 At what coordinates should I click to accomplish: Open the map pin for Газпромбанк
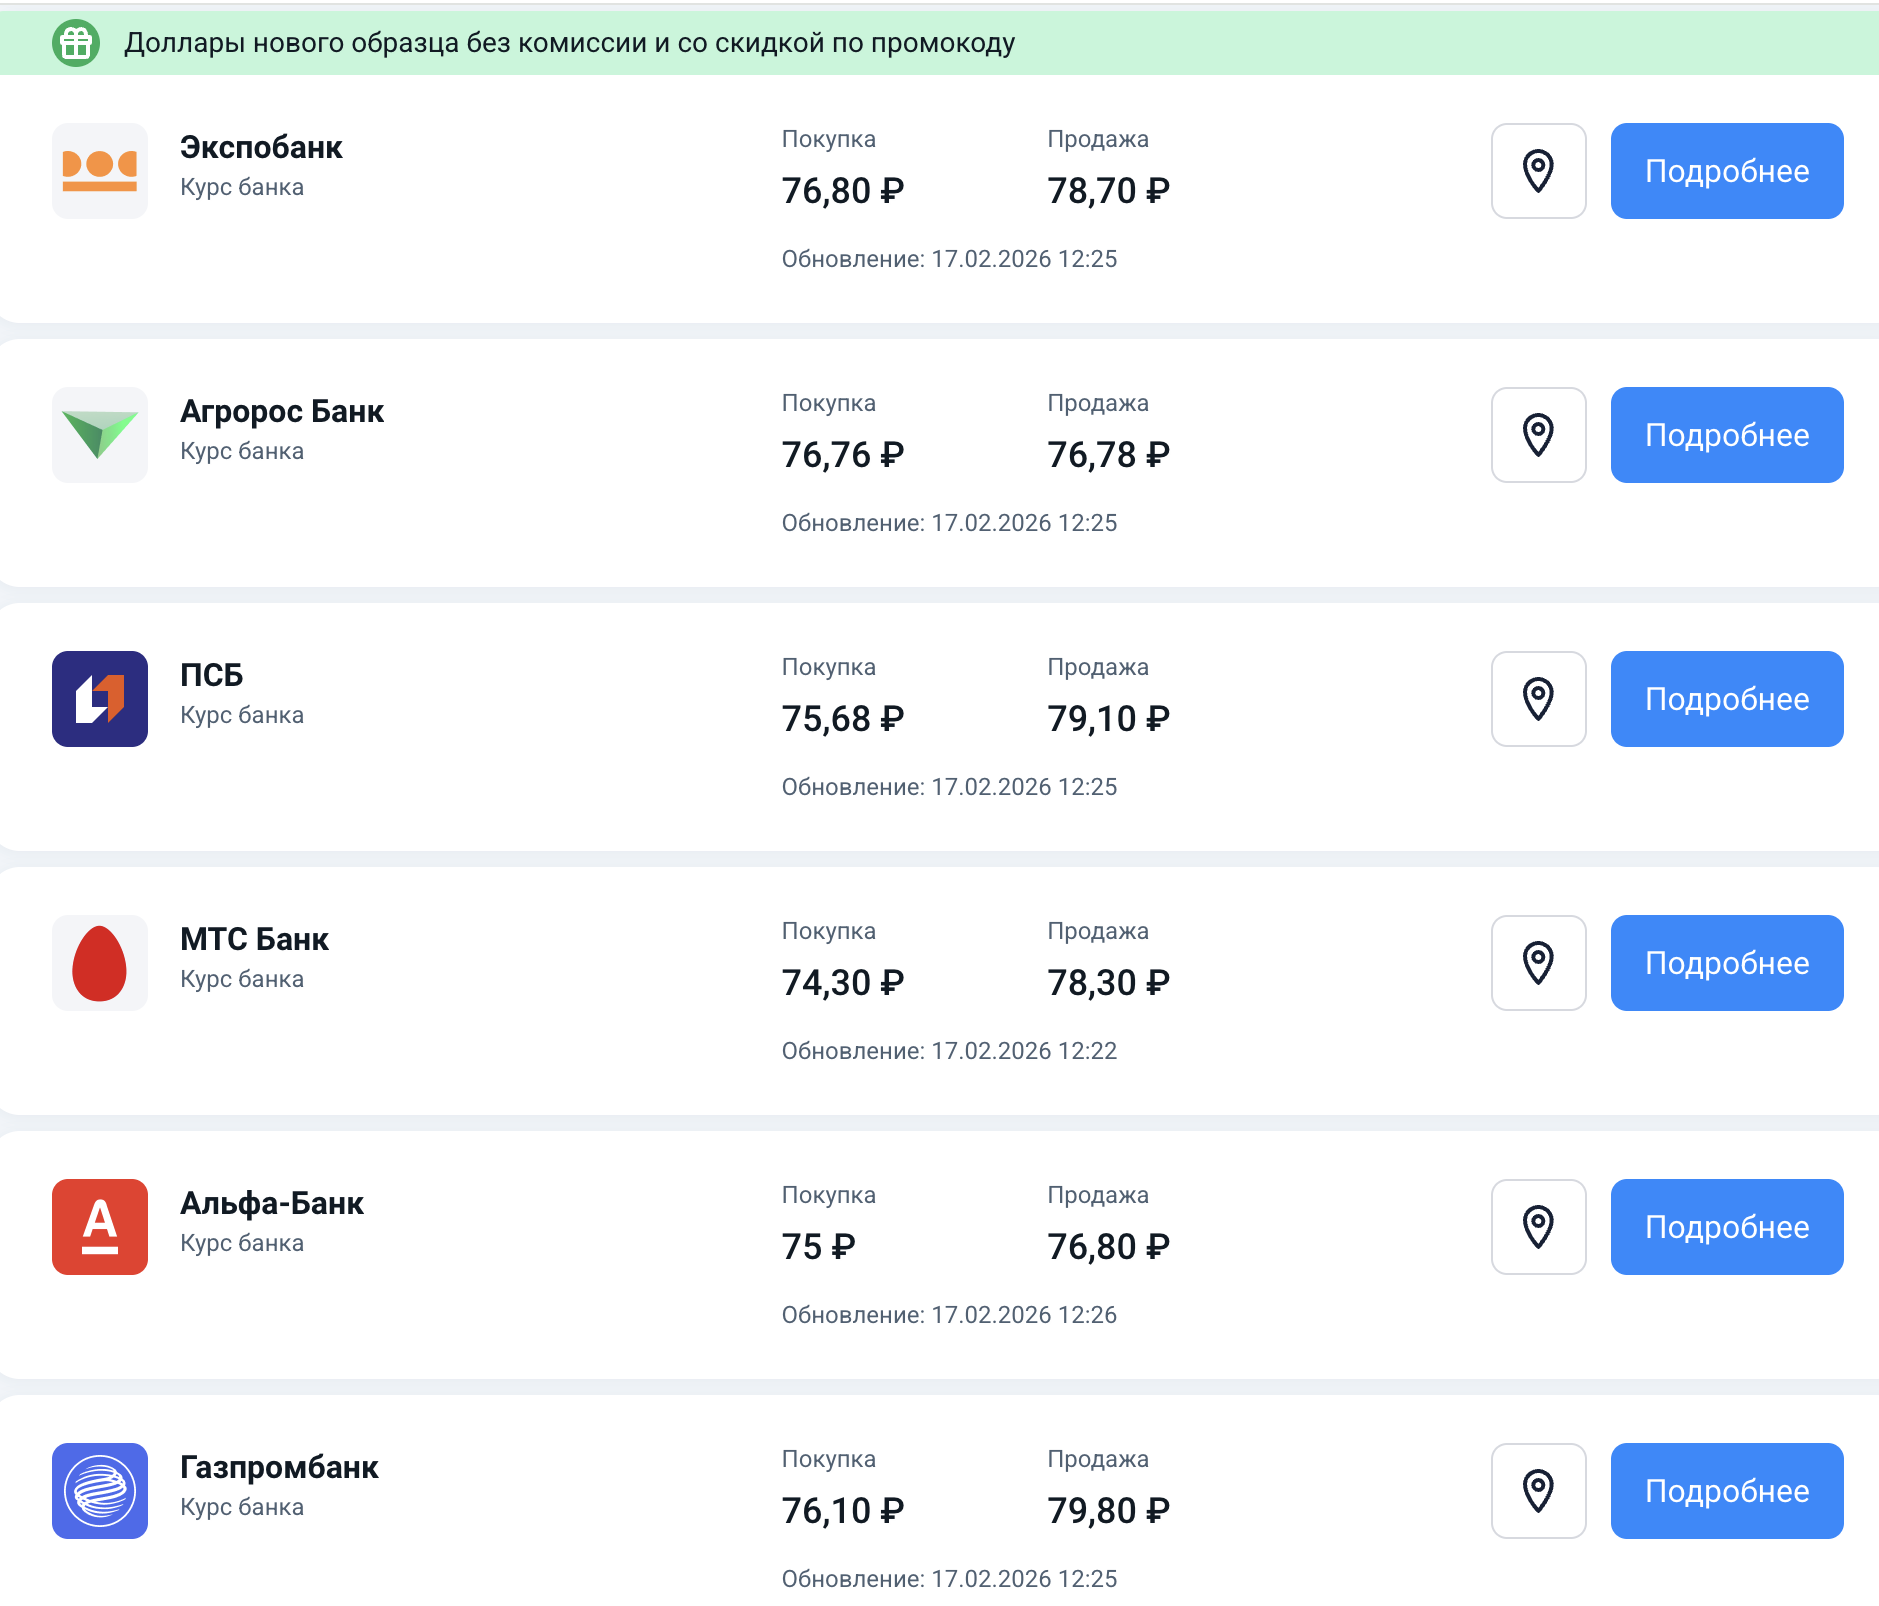(1538, 1491)
